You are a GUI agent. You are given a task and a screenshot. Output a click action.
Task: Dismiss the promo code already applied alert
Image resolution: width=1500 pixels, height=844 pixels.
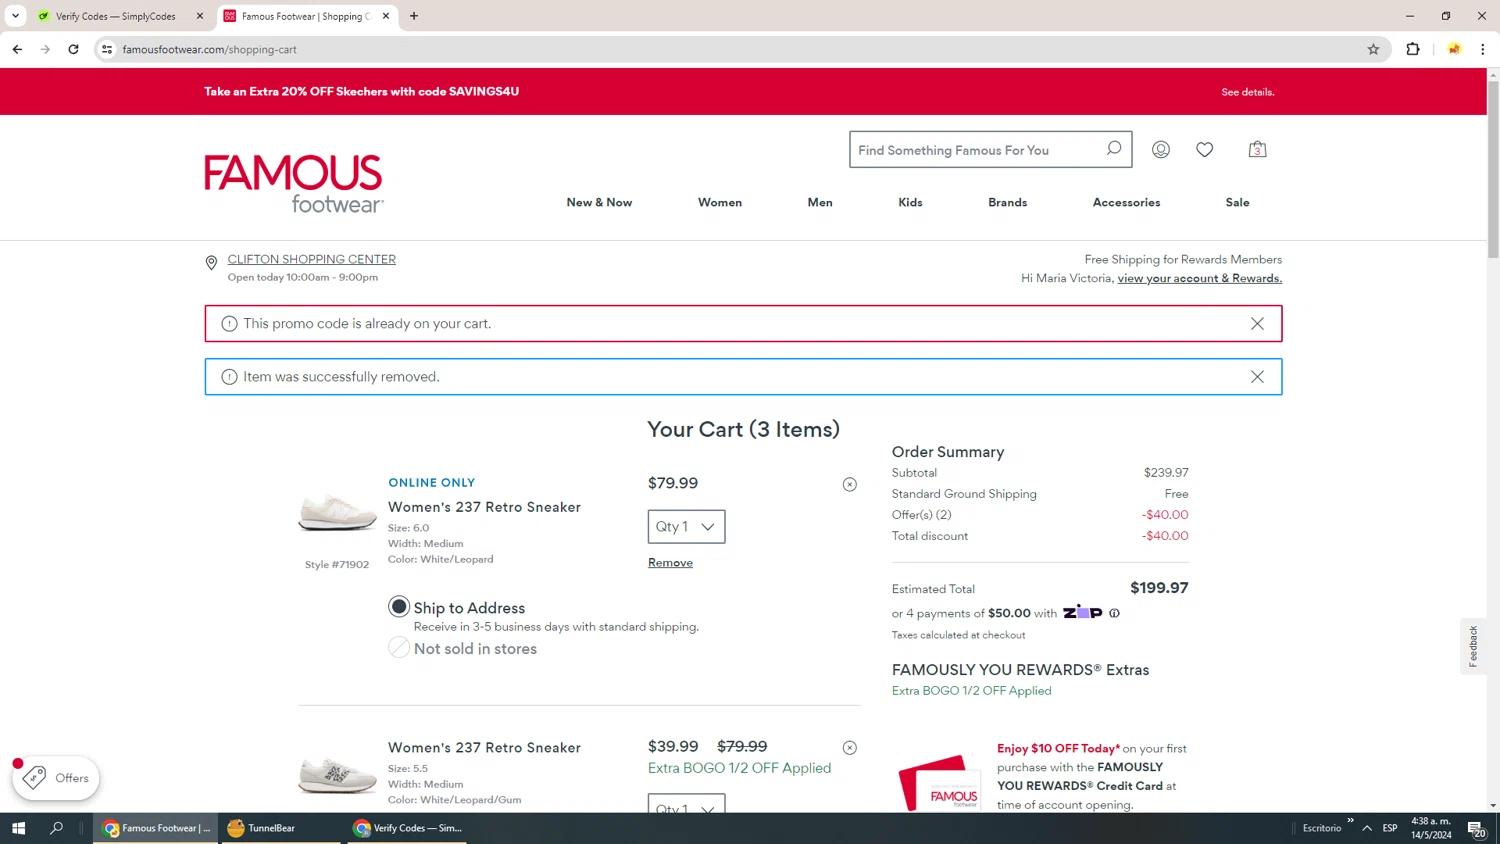point(1257,324)
